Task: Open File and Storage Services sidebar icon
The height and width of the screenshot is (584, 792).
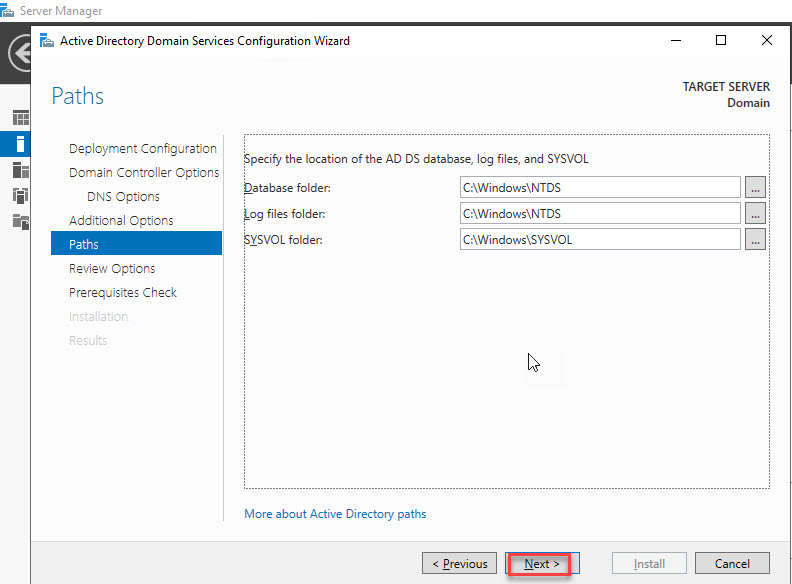Action: tap(20, 221)
